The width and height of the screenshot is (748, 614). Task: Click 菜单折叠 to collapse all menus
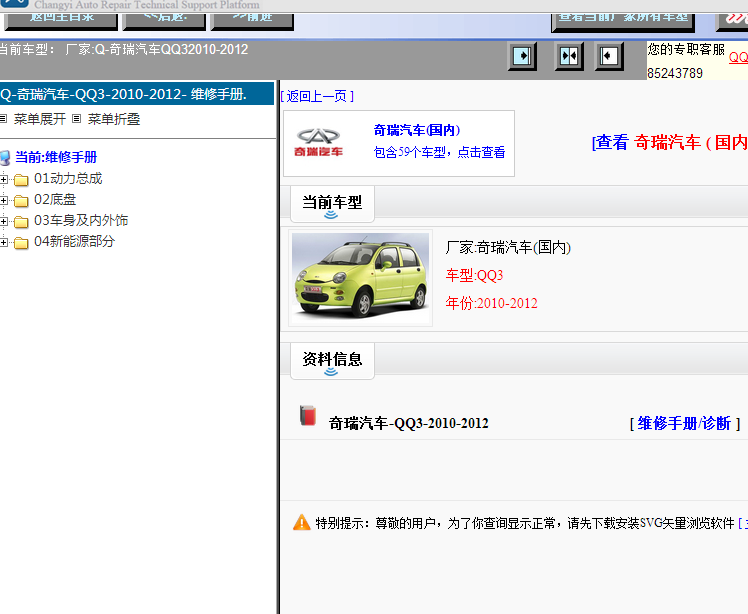pyautogui.click(x=114, y=119)
